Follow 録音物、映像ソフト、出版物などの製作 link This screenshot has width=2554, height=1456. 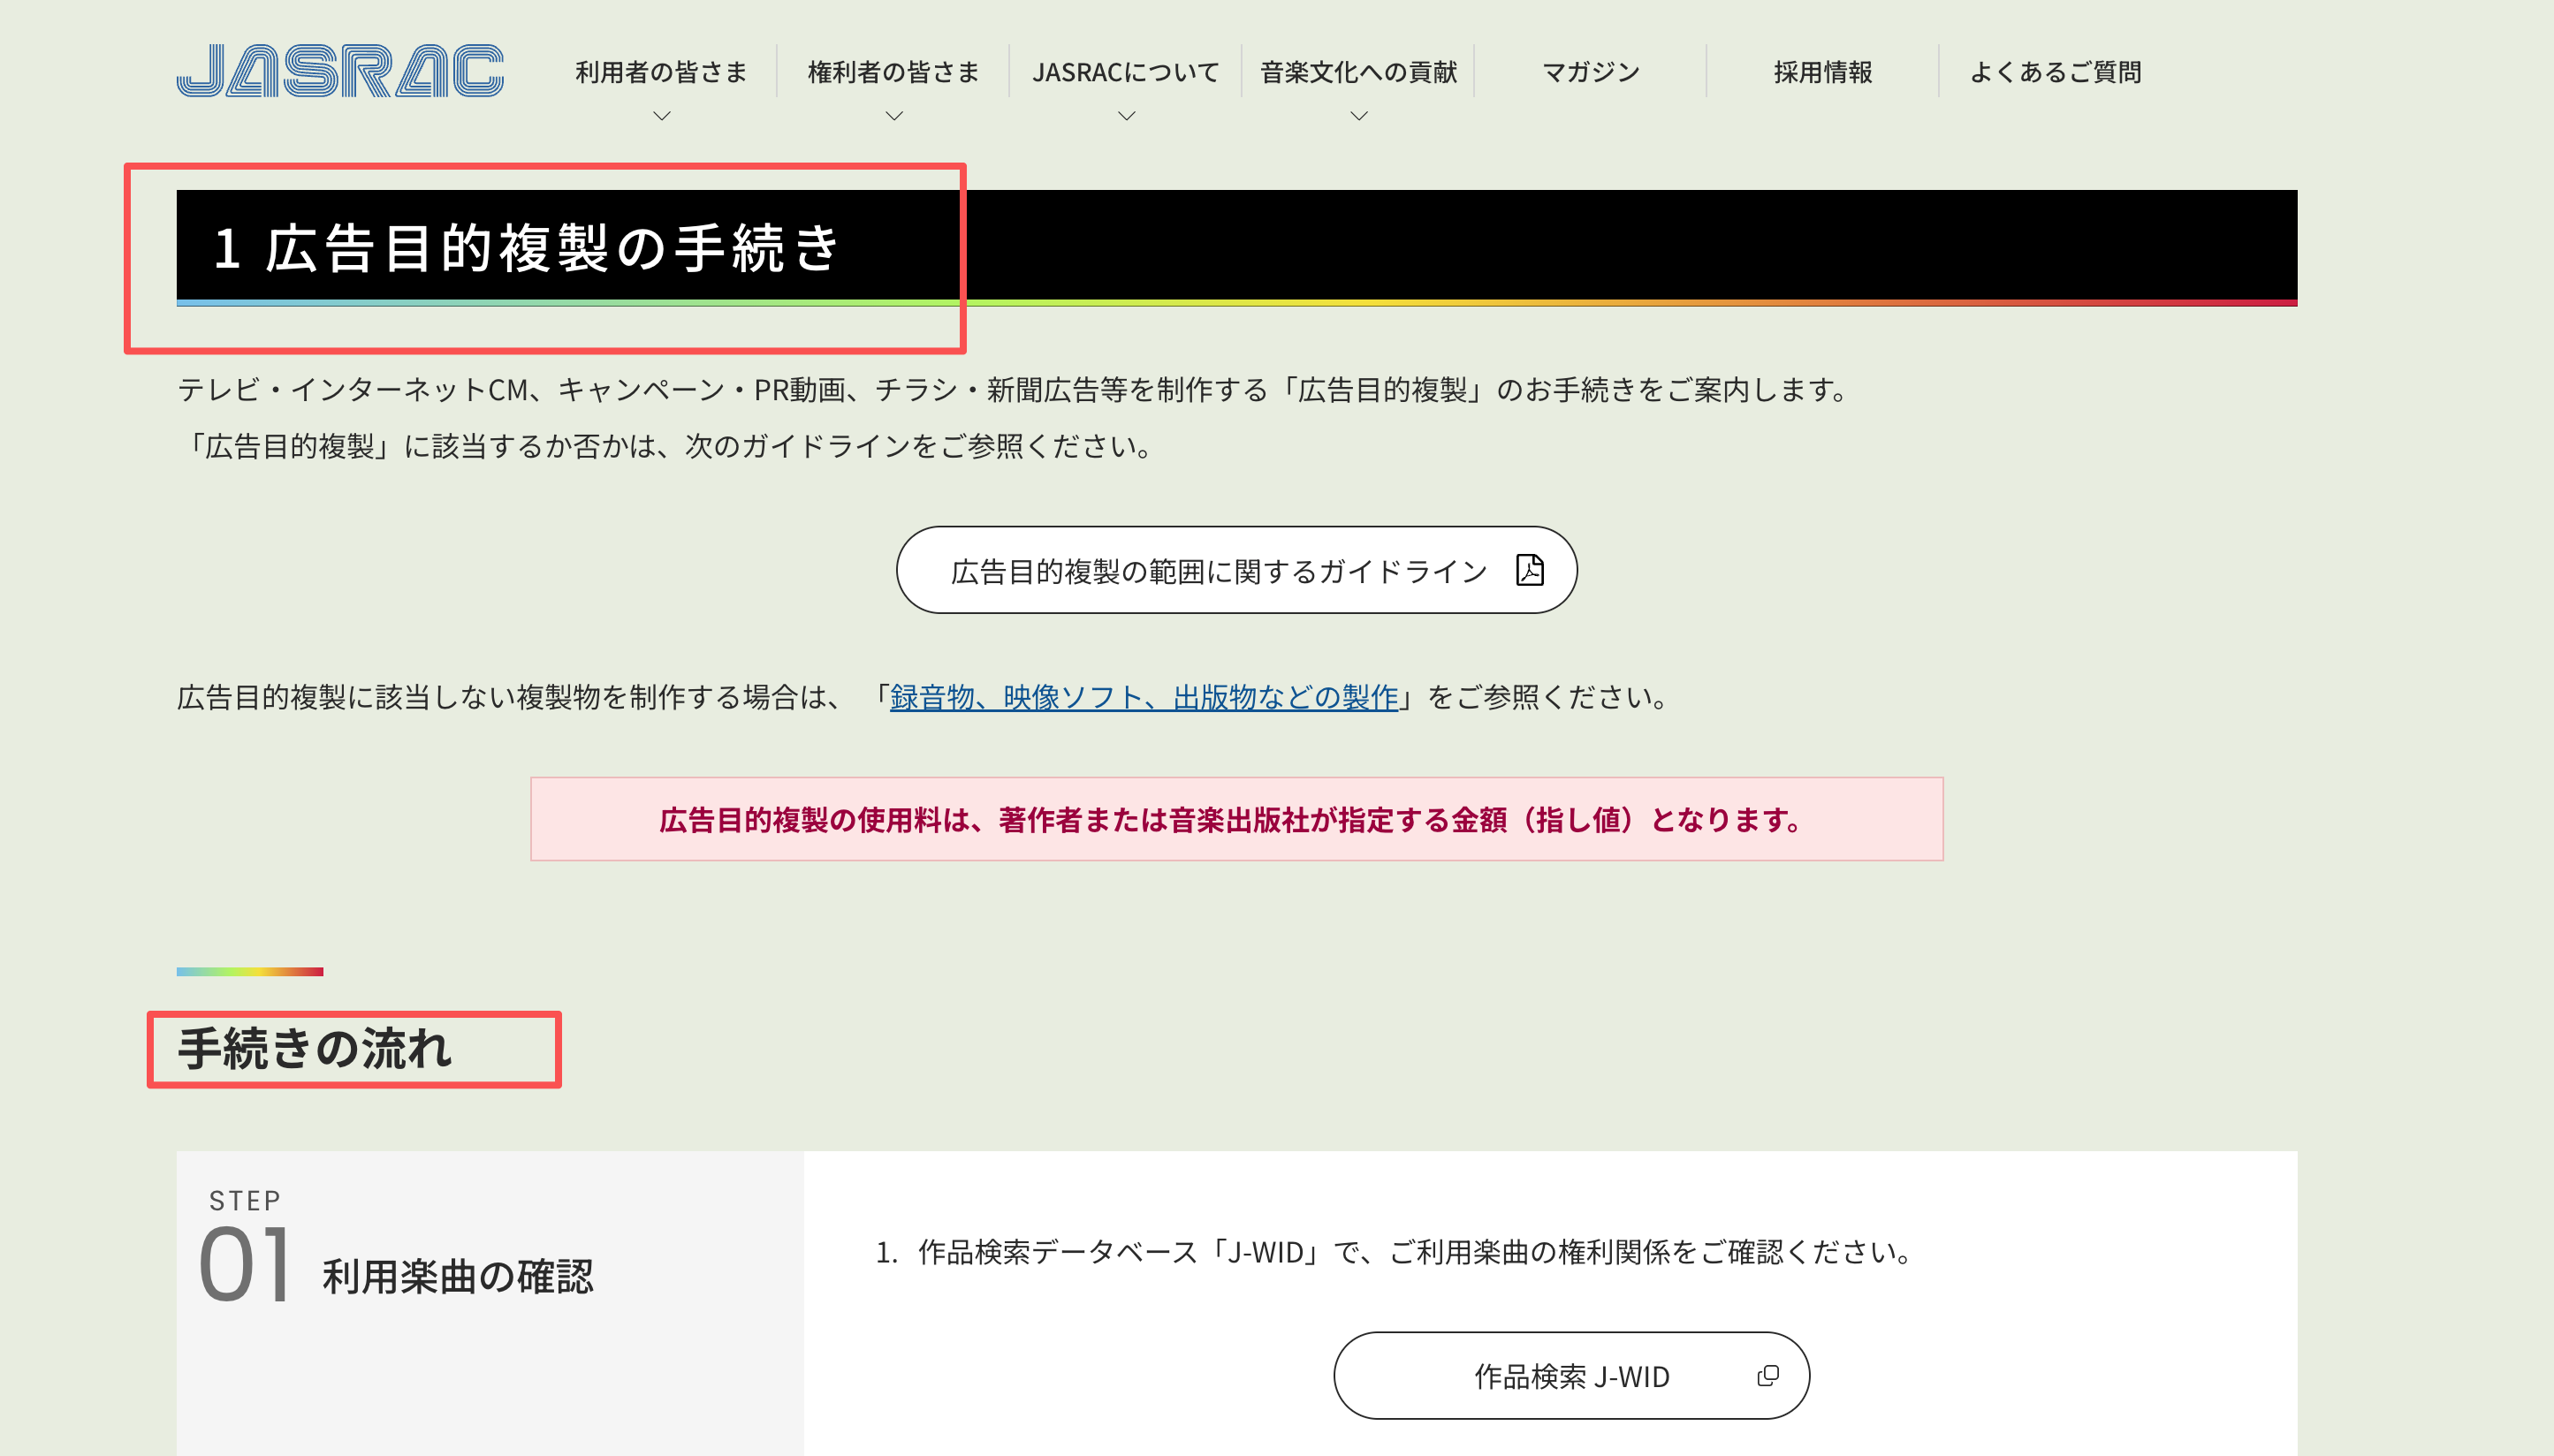click(1143, 697)
